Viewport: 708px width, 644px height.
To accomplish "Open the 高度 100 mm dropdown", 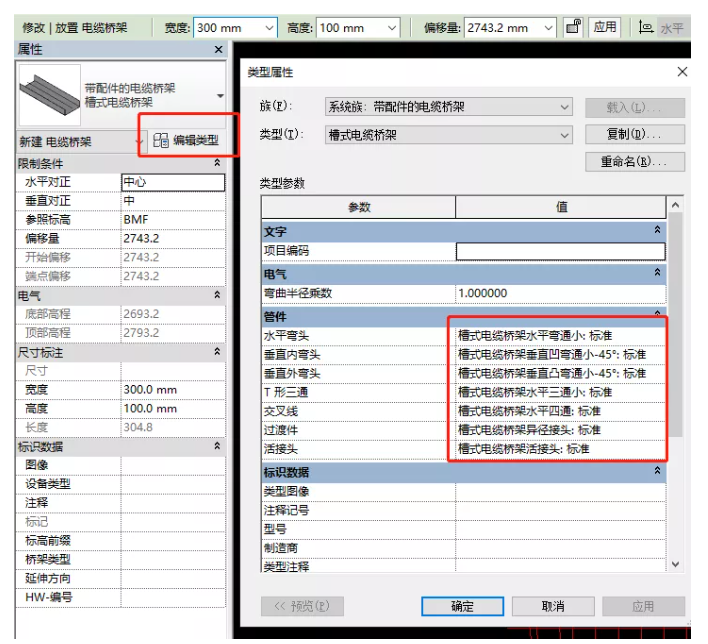I will 391,28.
